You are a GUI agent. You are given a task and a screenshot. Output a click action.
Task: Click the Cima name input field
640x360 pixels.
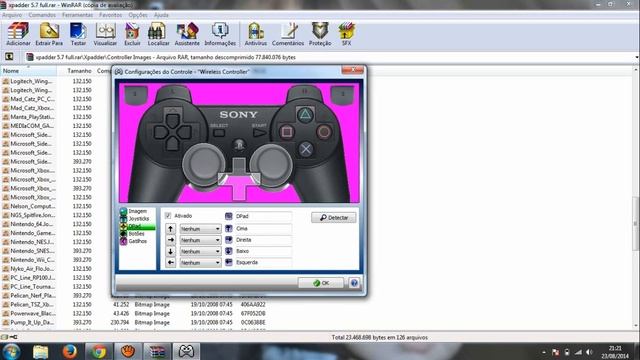point(263,229)
